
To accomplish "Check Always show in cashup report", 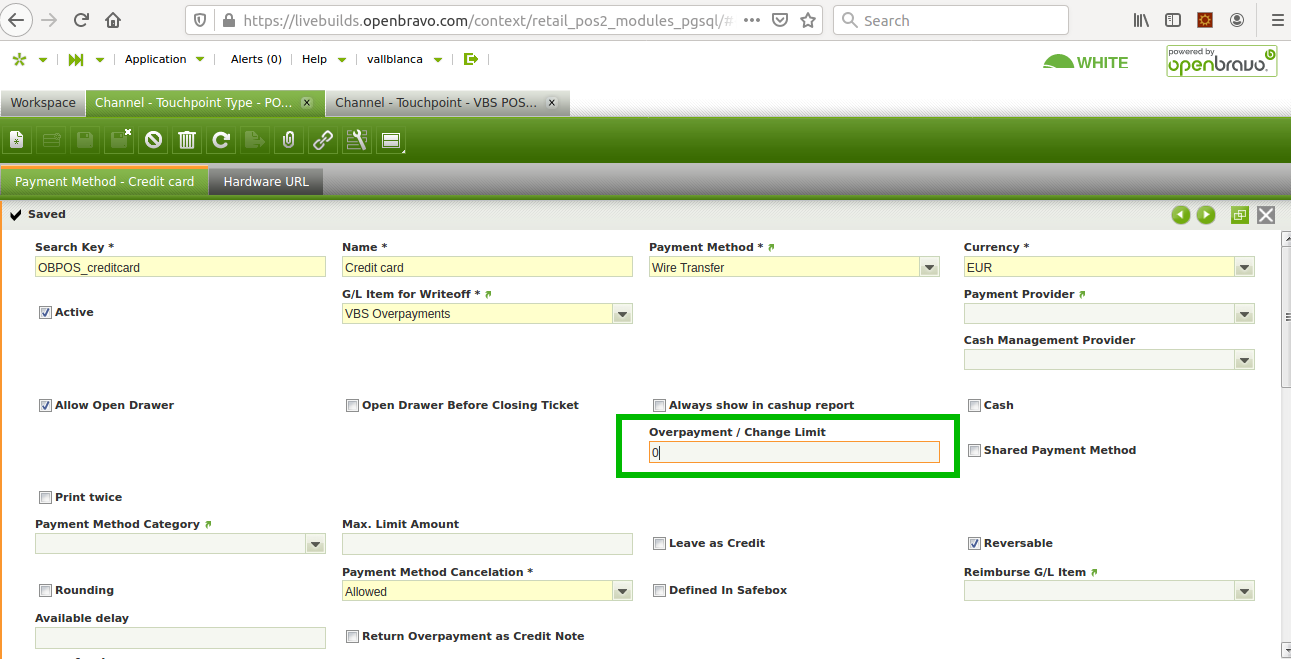I will pyautogui.click(x=659, y=406).
